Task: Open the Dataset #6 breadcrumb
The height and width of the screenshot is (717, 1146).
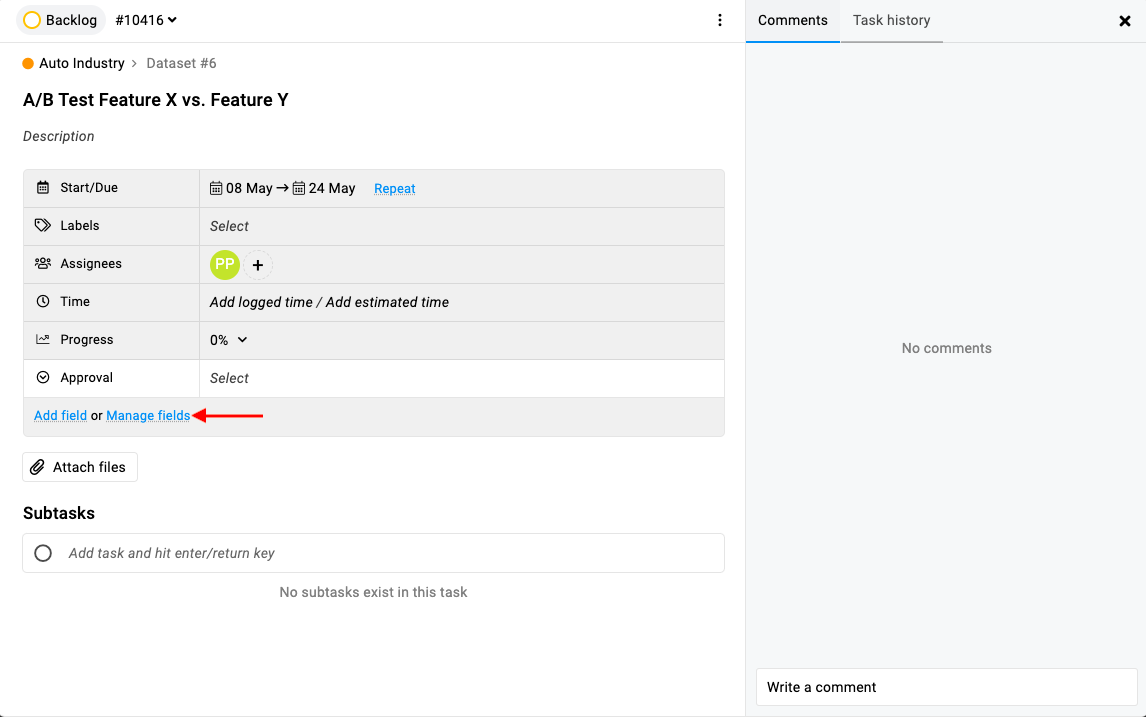Action: click(181, 64)
